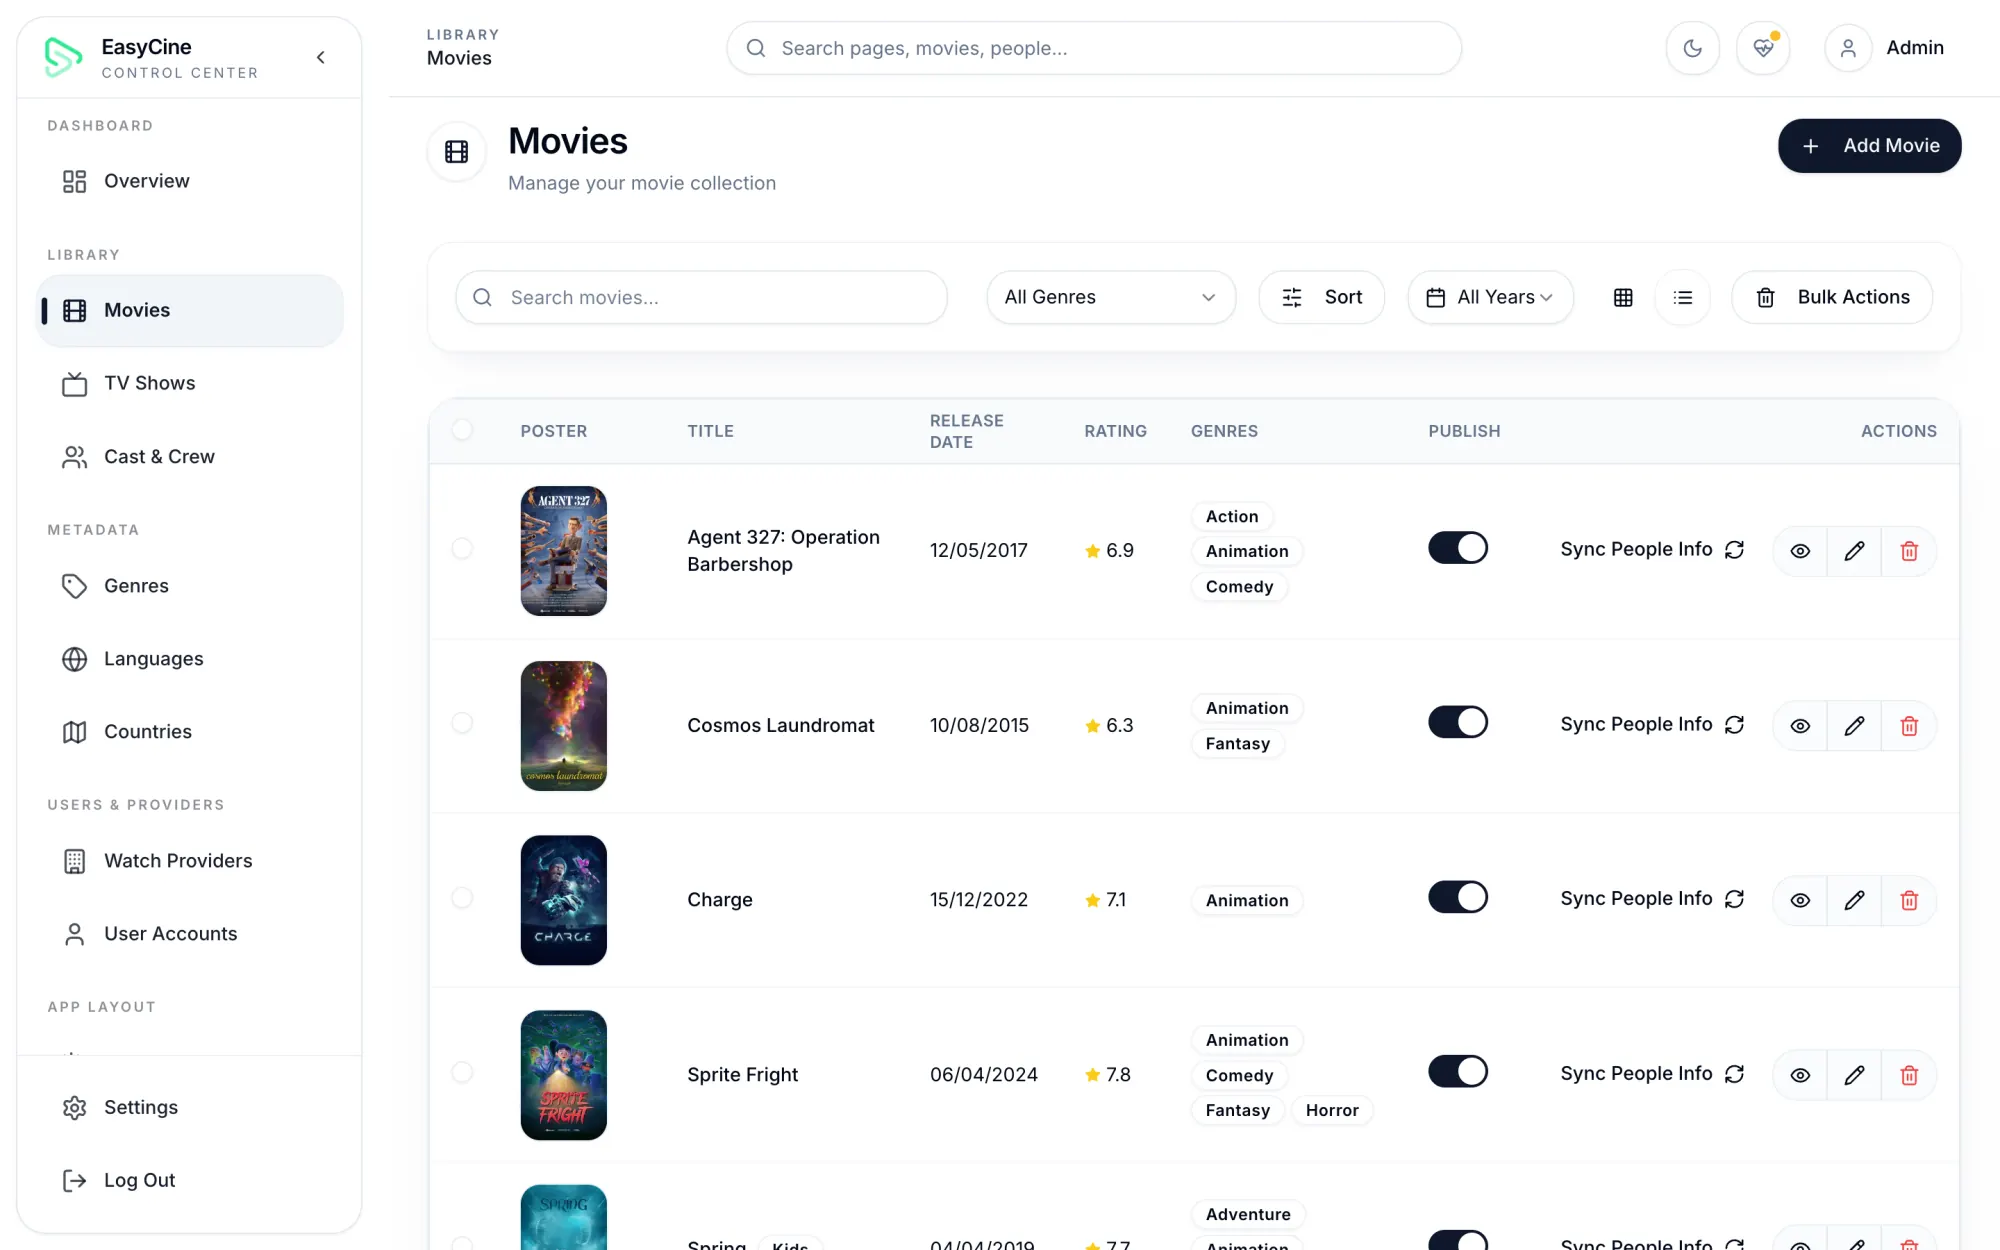View Agent 327 details with eye icon
This screenshot has height=1250, width=2000.
(x=1800, y=551)
